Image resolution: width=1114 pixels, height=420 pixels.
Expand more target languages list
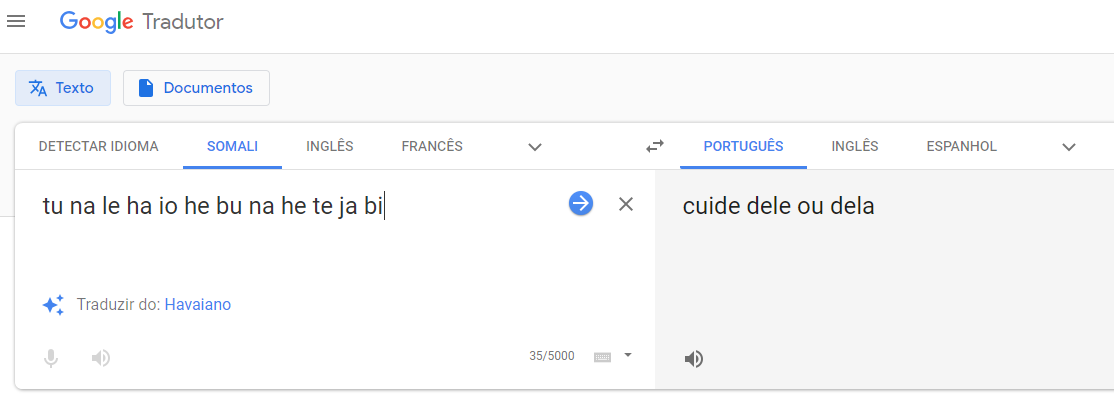click(x=1069, y=147)
